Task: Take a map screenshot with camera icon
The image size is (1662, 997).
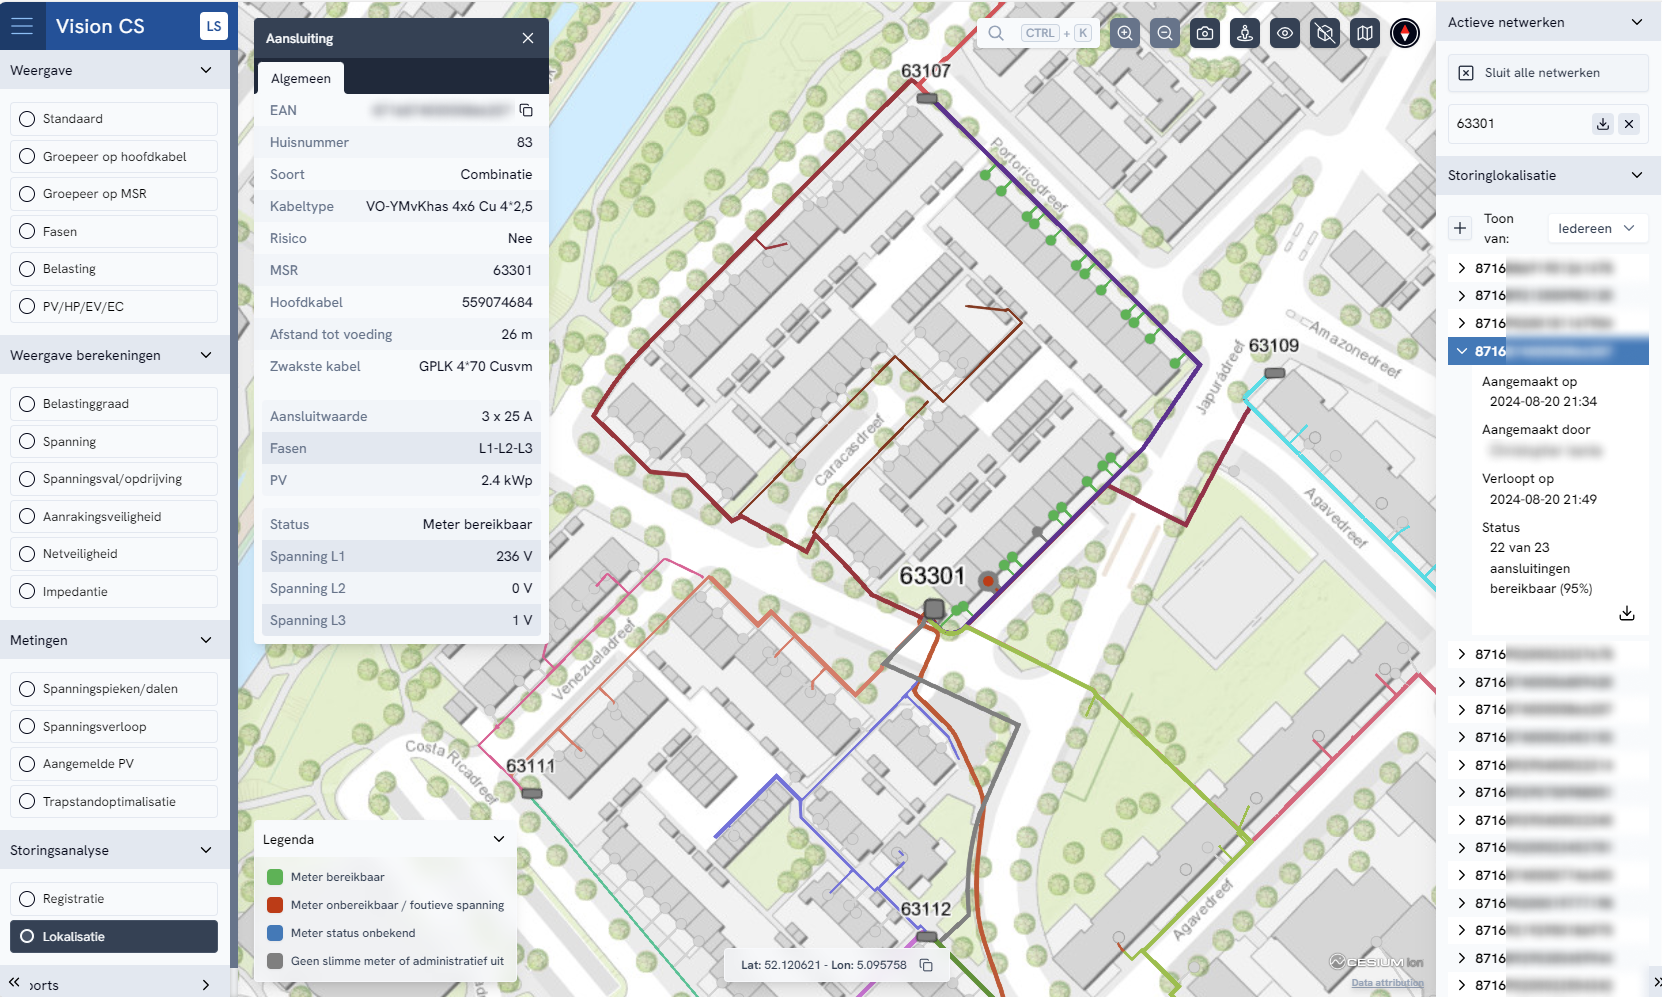Action: click(x=1205, y=33)
